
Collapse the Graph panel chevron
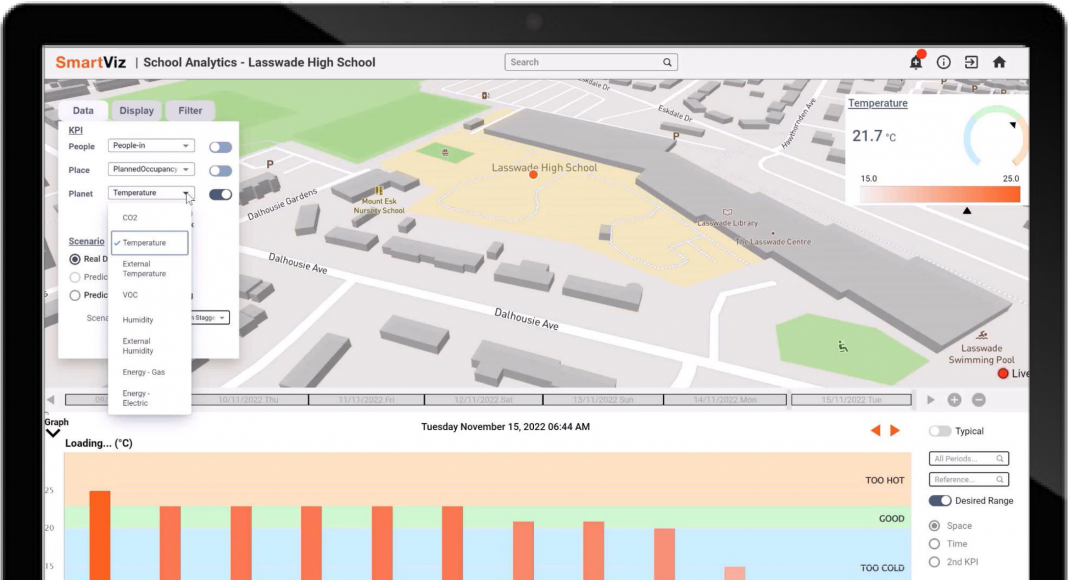53,434
